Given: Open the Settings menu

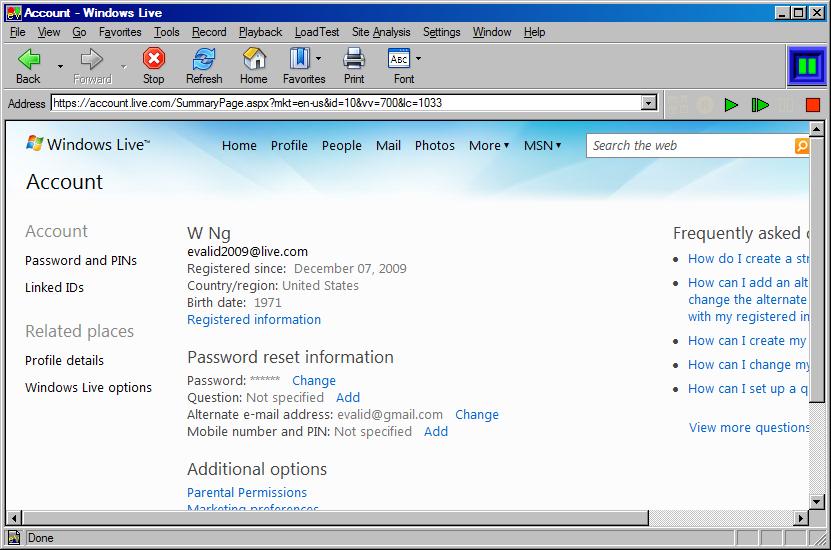Looking at the screenshot, I should click(x=441, y=32).
